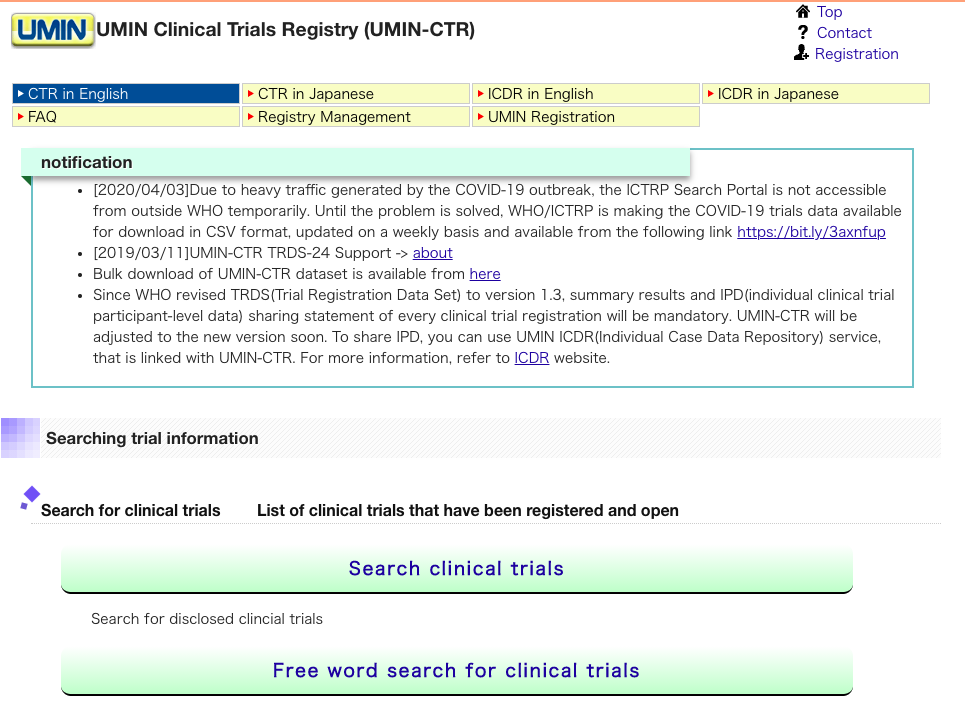This screenshot has height=719, width=965.
Task: Click the UMIN logo
Action: [x=53, y=30]
